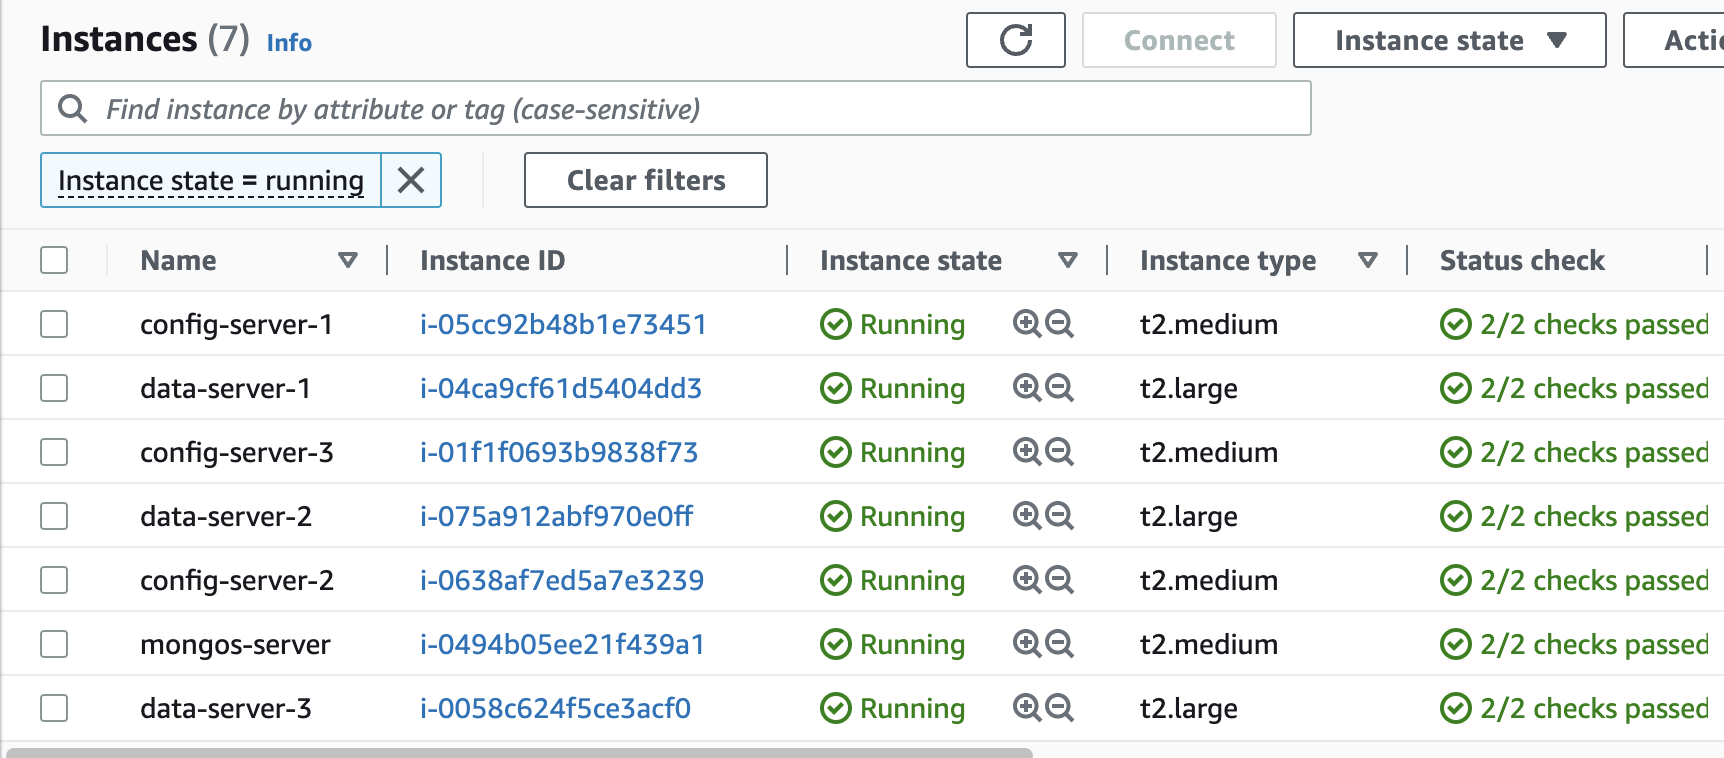Click zoom-in filter icon for config-server-1
Image resolution: width=1724 pixels, height=758 pixels.
[x=1027, y=323]
